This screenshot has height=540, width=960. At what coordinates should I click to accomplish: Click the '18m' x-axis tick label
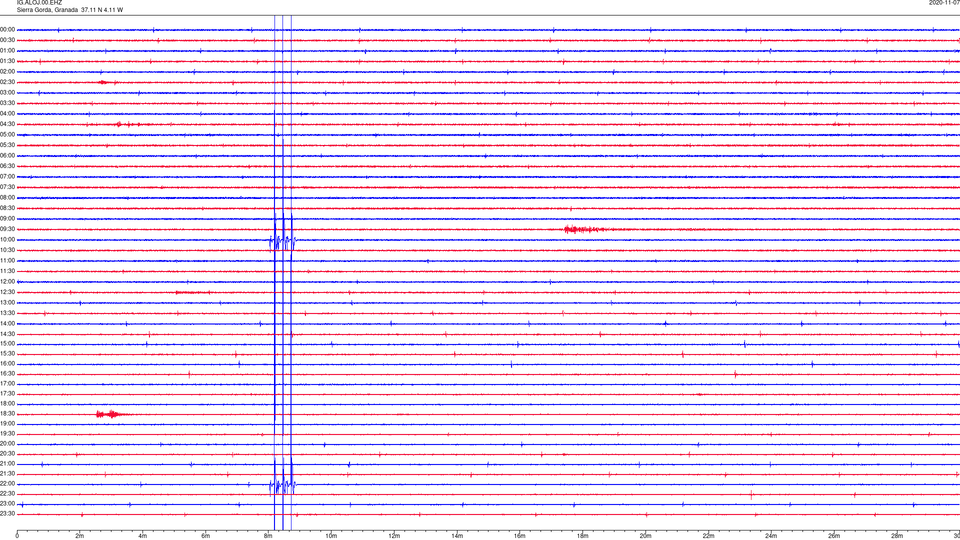coord(582,536)
